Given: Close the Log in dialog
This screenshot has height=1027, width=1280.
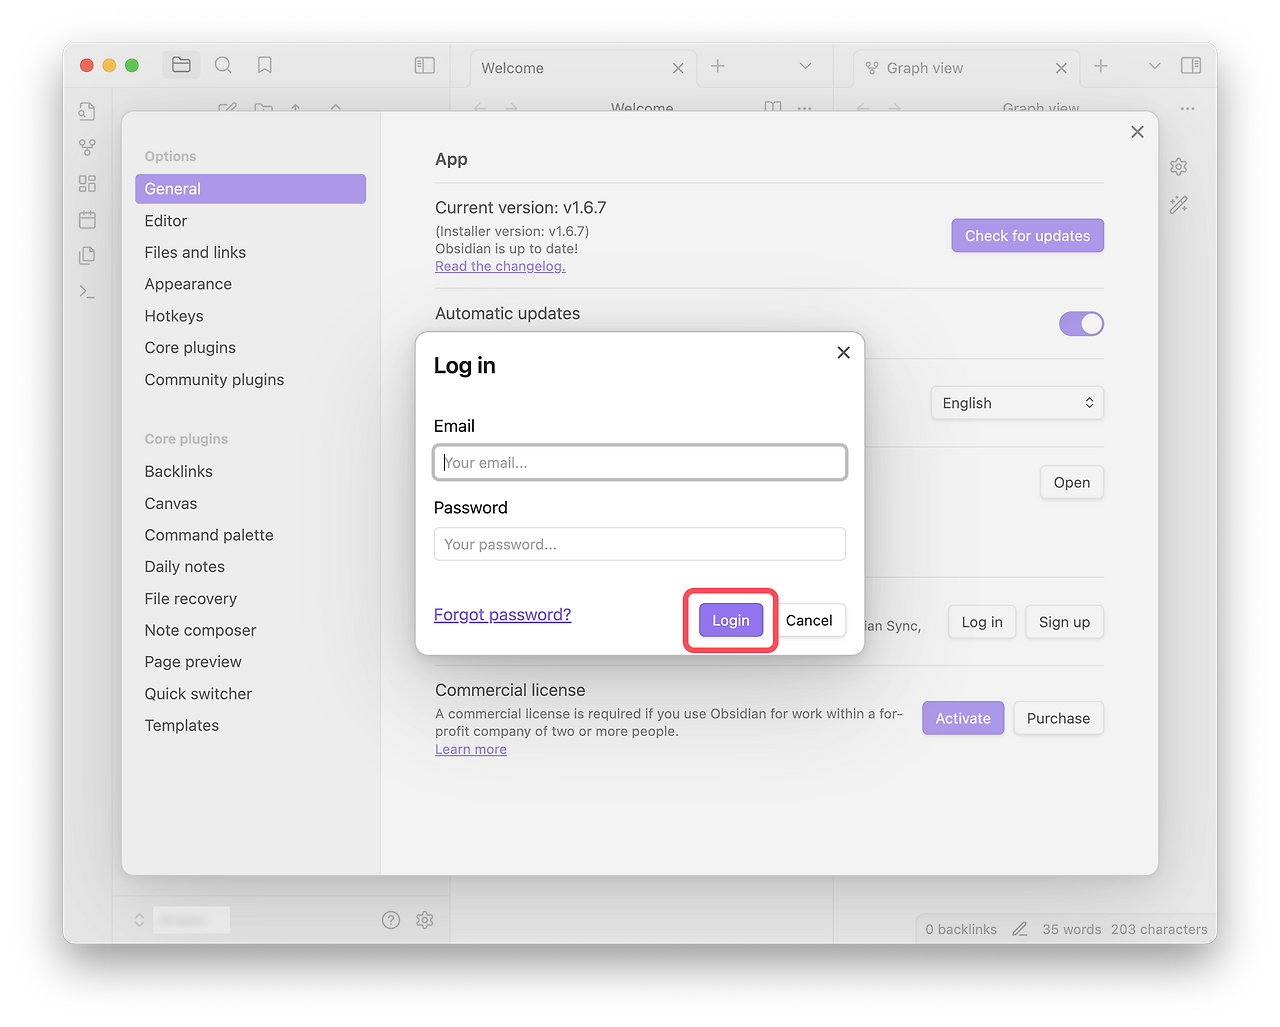Looking at the screenshot, I should coord(844,352).
